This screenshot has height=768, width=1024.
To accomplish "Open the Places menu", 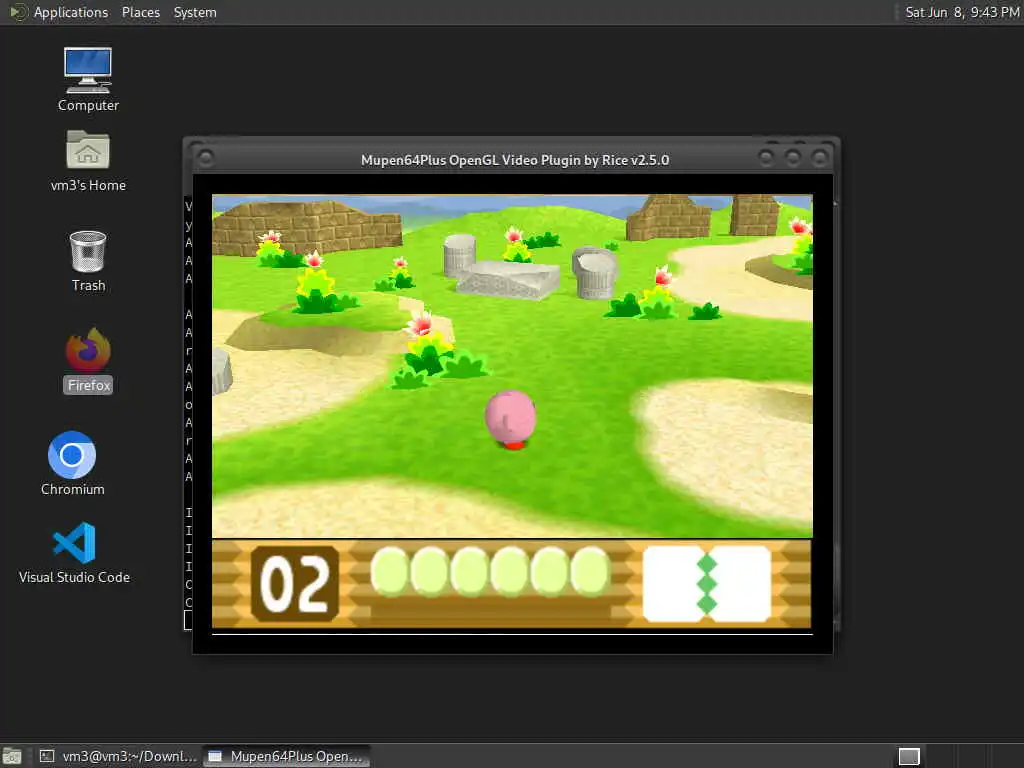I will (x=140, y=12).
